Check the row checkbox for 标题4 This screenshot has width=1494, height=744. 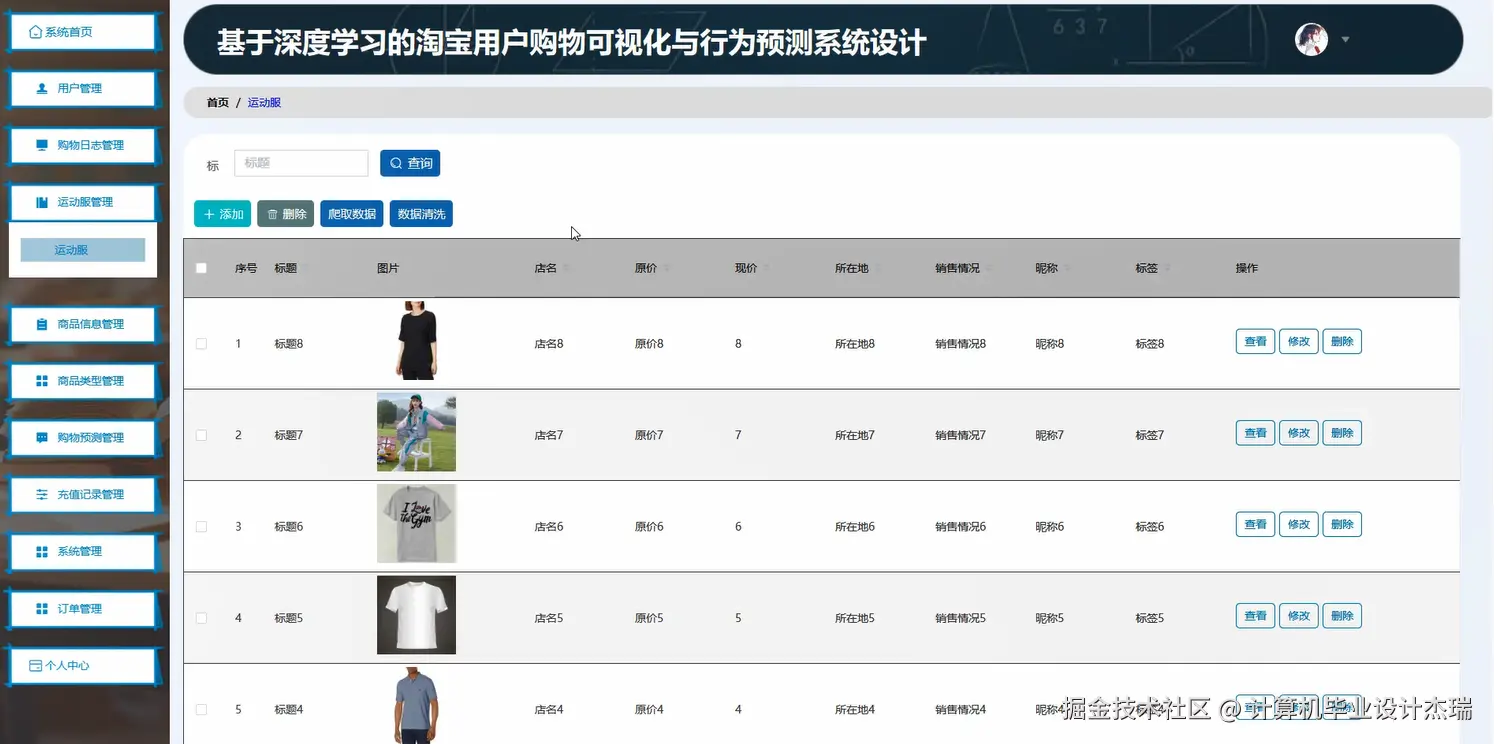point(201,709)
